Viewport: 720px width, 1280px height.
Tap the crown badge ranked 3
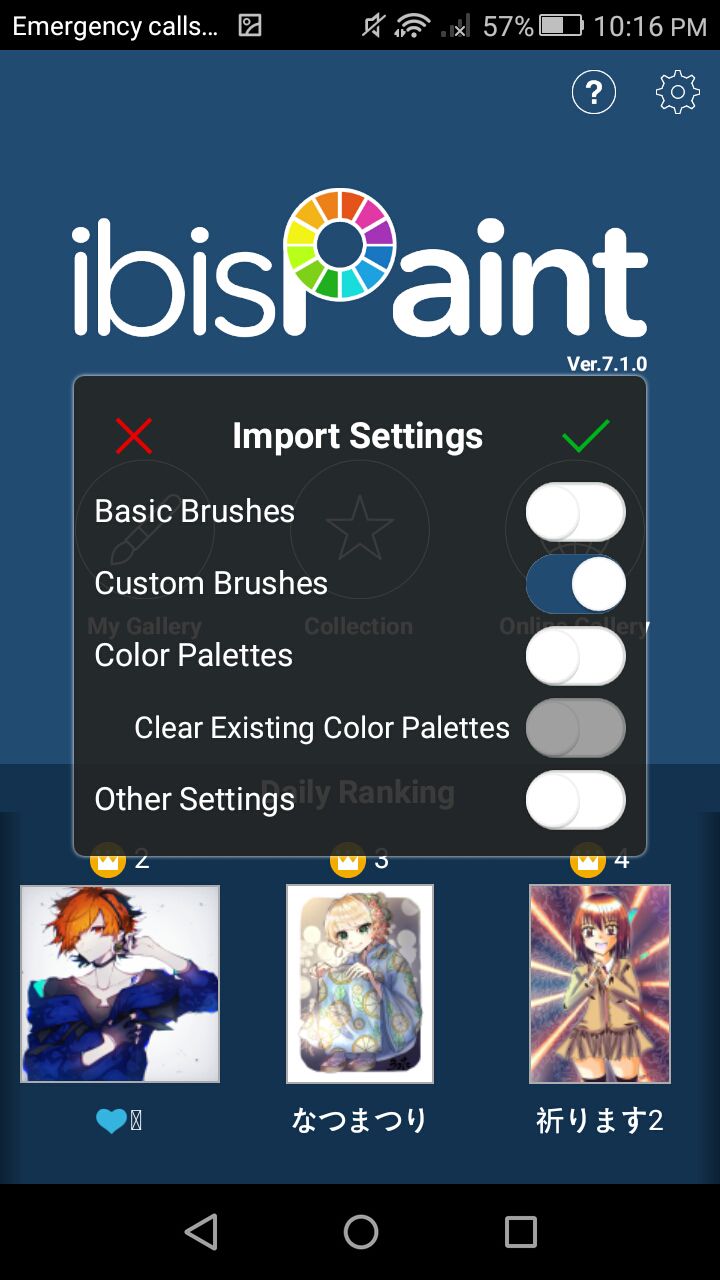tap(347, 860)
